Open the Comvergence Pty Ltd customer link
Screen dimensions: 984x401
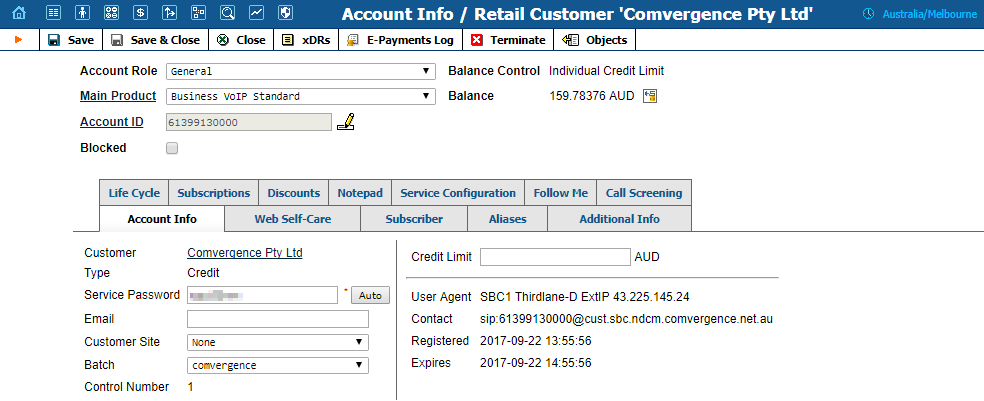[245, 253]
